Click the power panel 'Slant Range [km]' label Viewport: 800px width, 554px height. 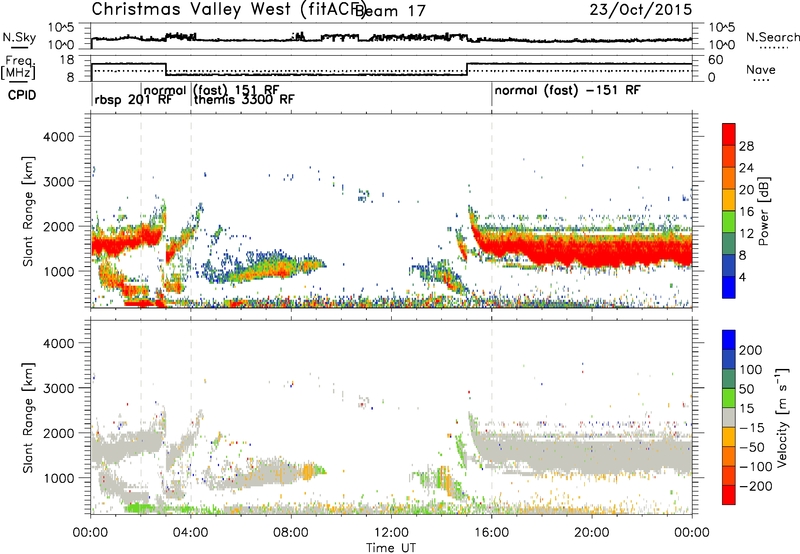click(28, 211)
